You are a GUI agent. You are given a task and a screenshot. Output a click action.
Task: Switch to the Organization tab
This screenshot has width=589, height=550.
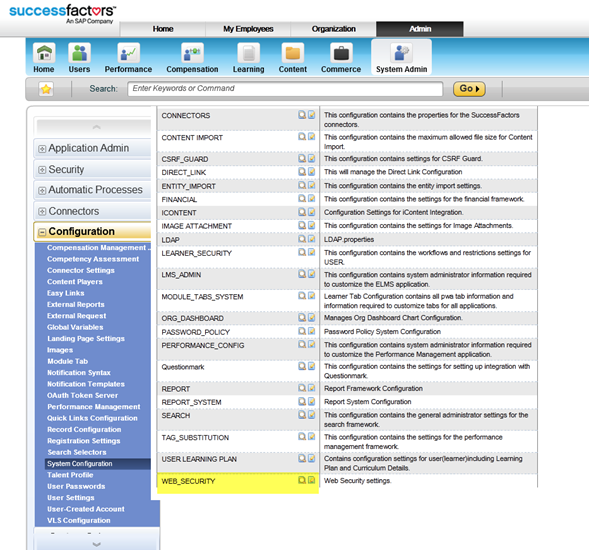click(333, 29)
